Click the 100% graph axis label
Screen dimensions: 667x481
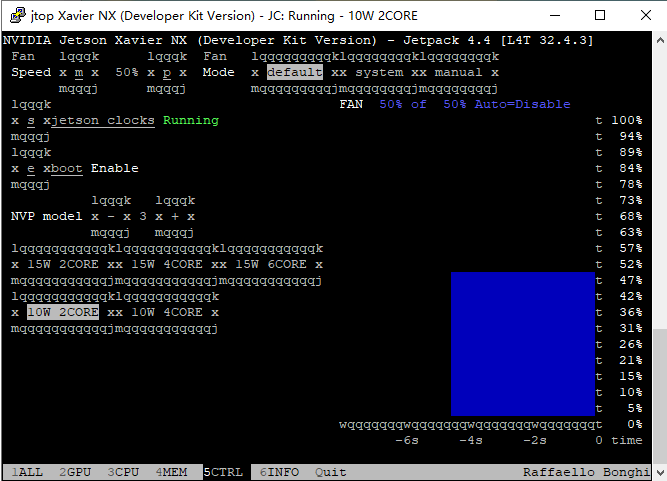[x=627, y=120]
